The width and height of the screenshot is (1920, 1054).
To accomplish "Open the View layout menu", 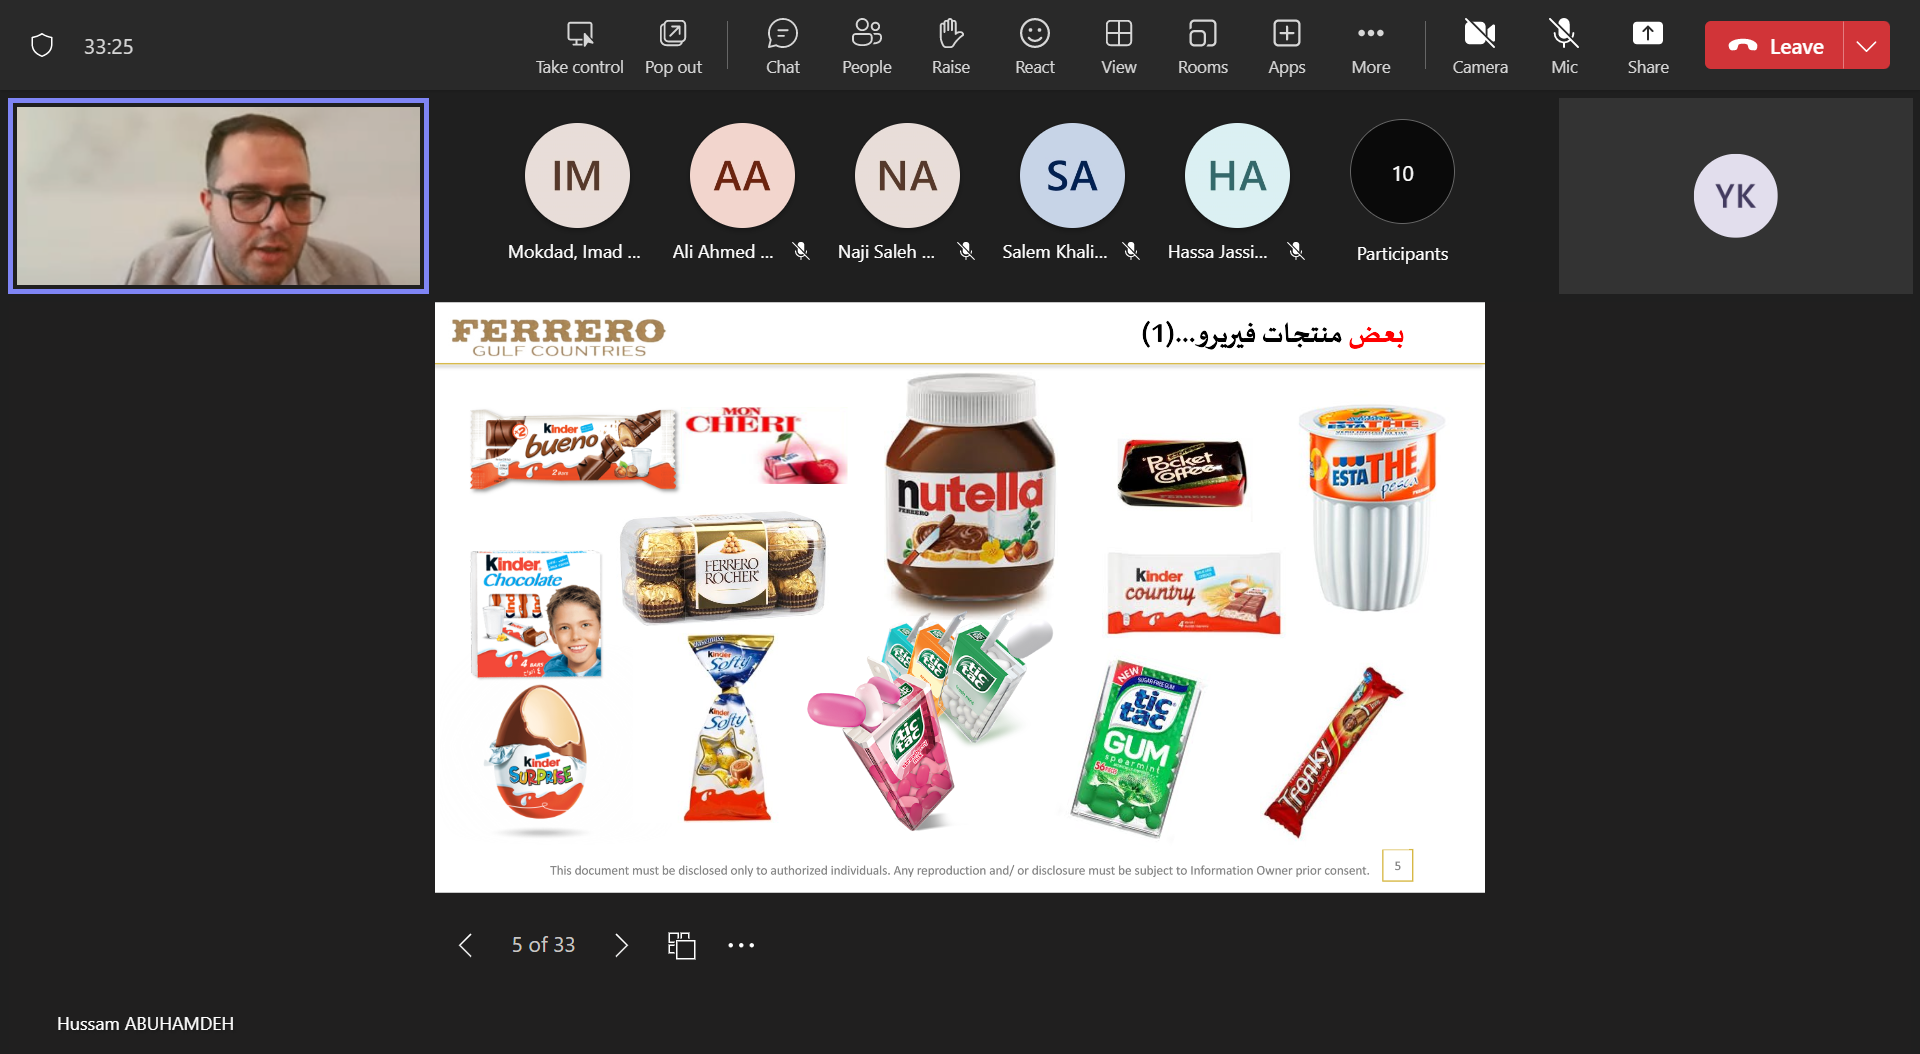I will tap(1118, 46).
